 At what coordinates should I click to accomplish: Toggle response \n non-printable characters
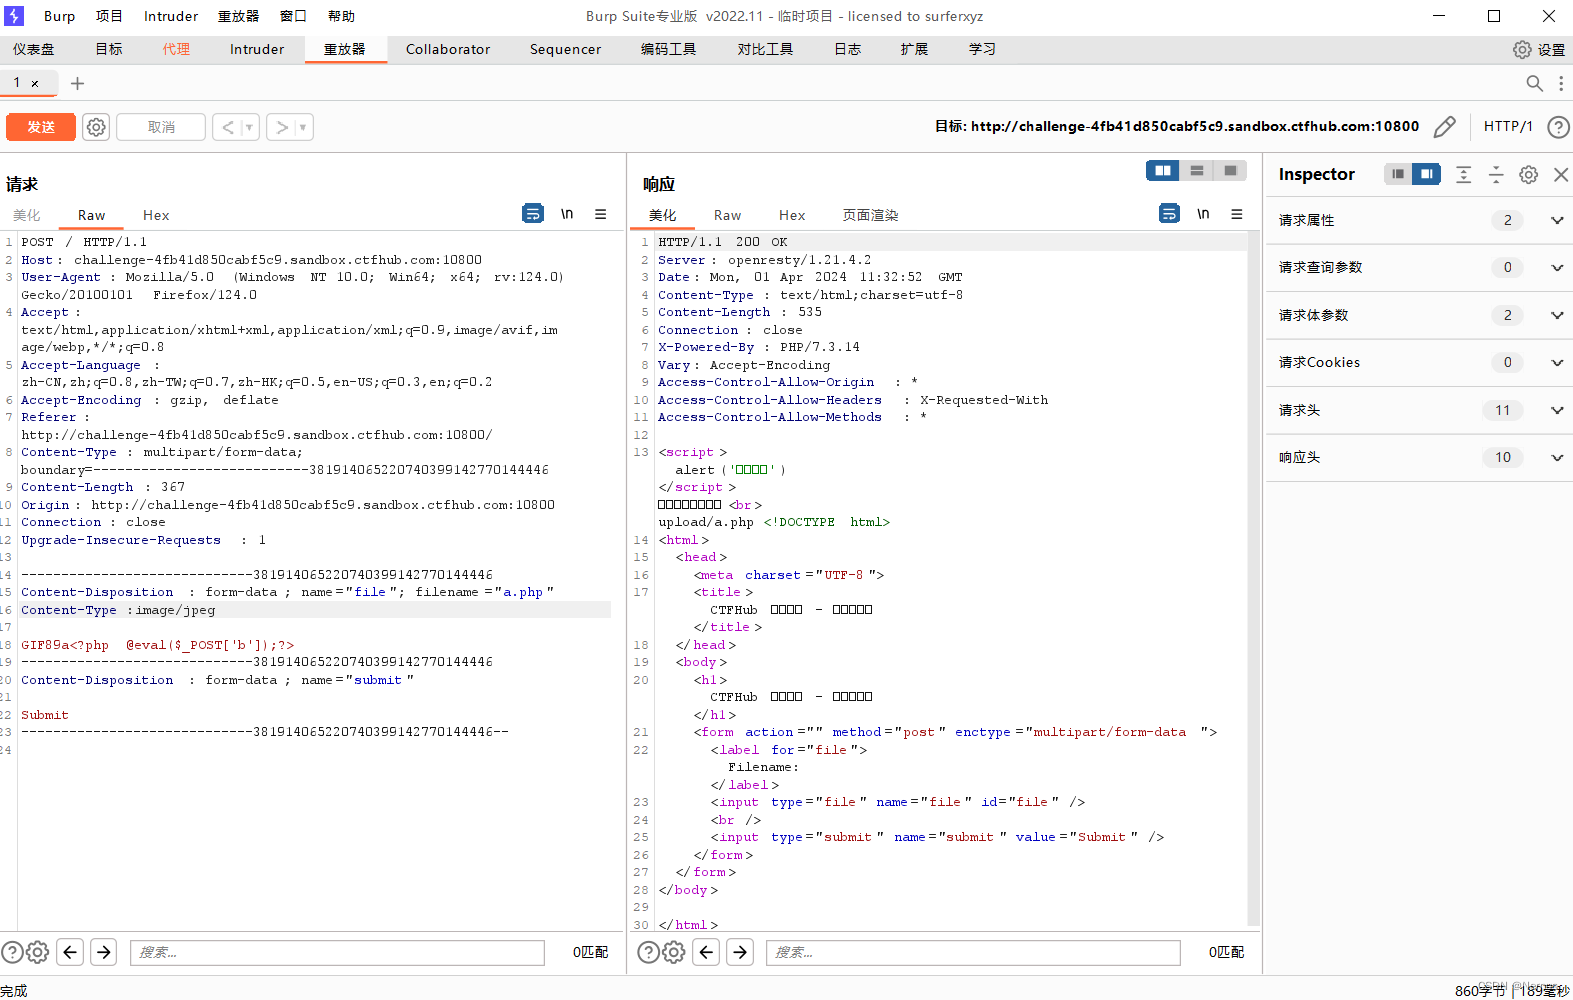pyautogui.click(x=1203, y=213)
